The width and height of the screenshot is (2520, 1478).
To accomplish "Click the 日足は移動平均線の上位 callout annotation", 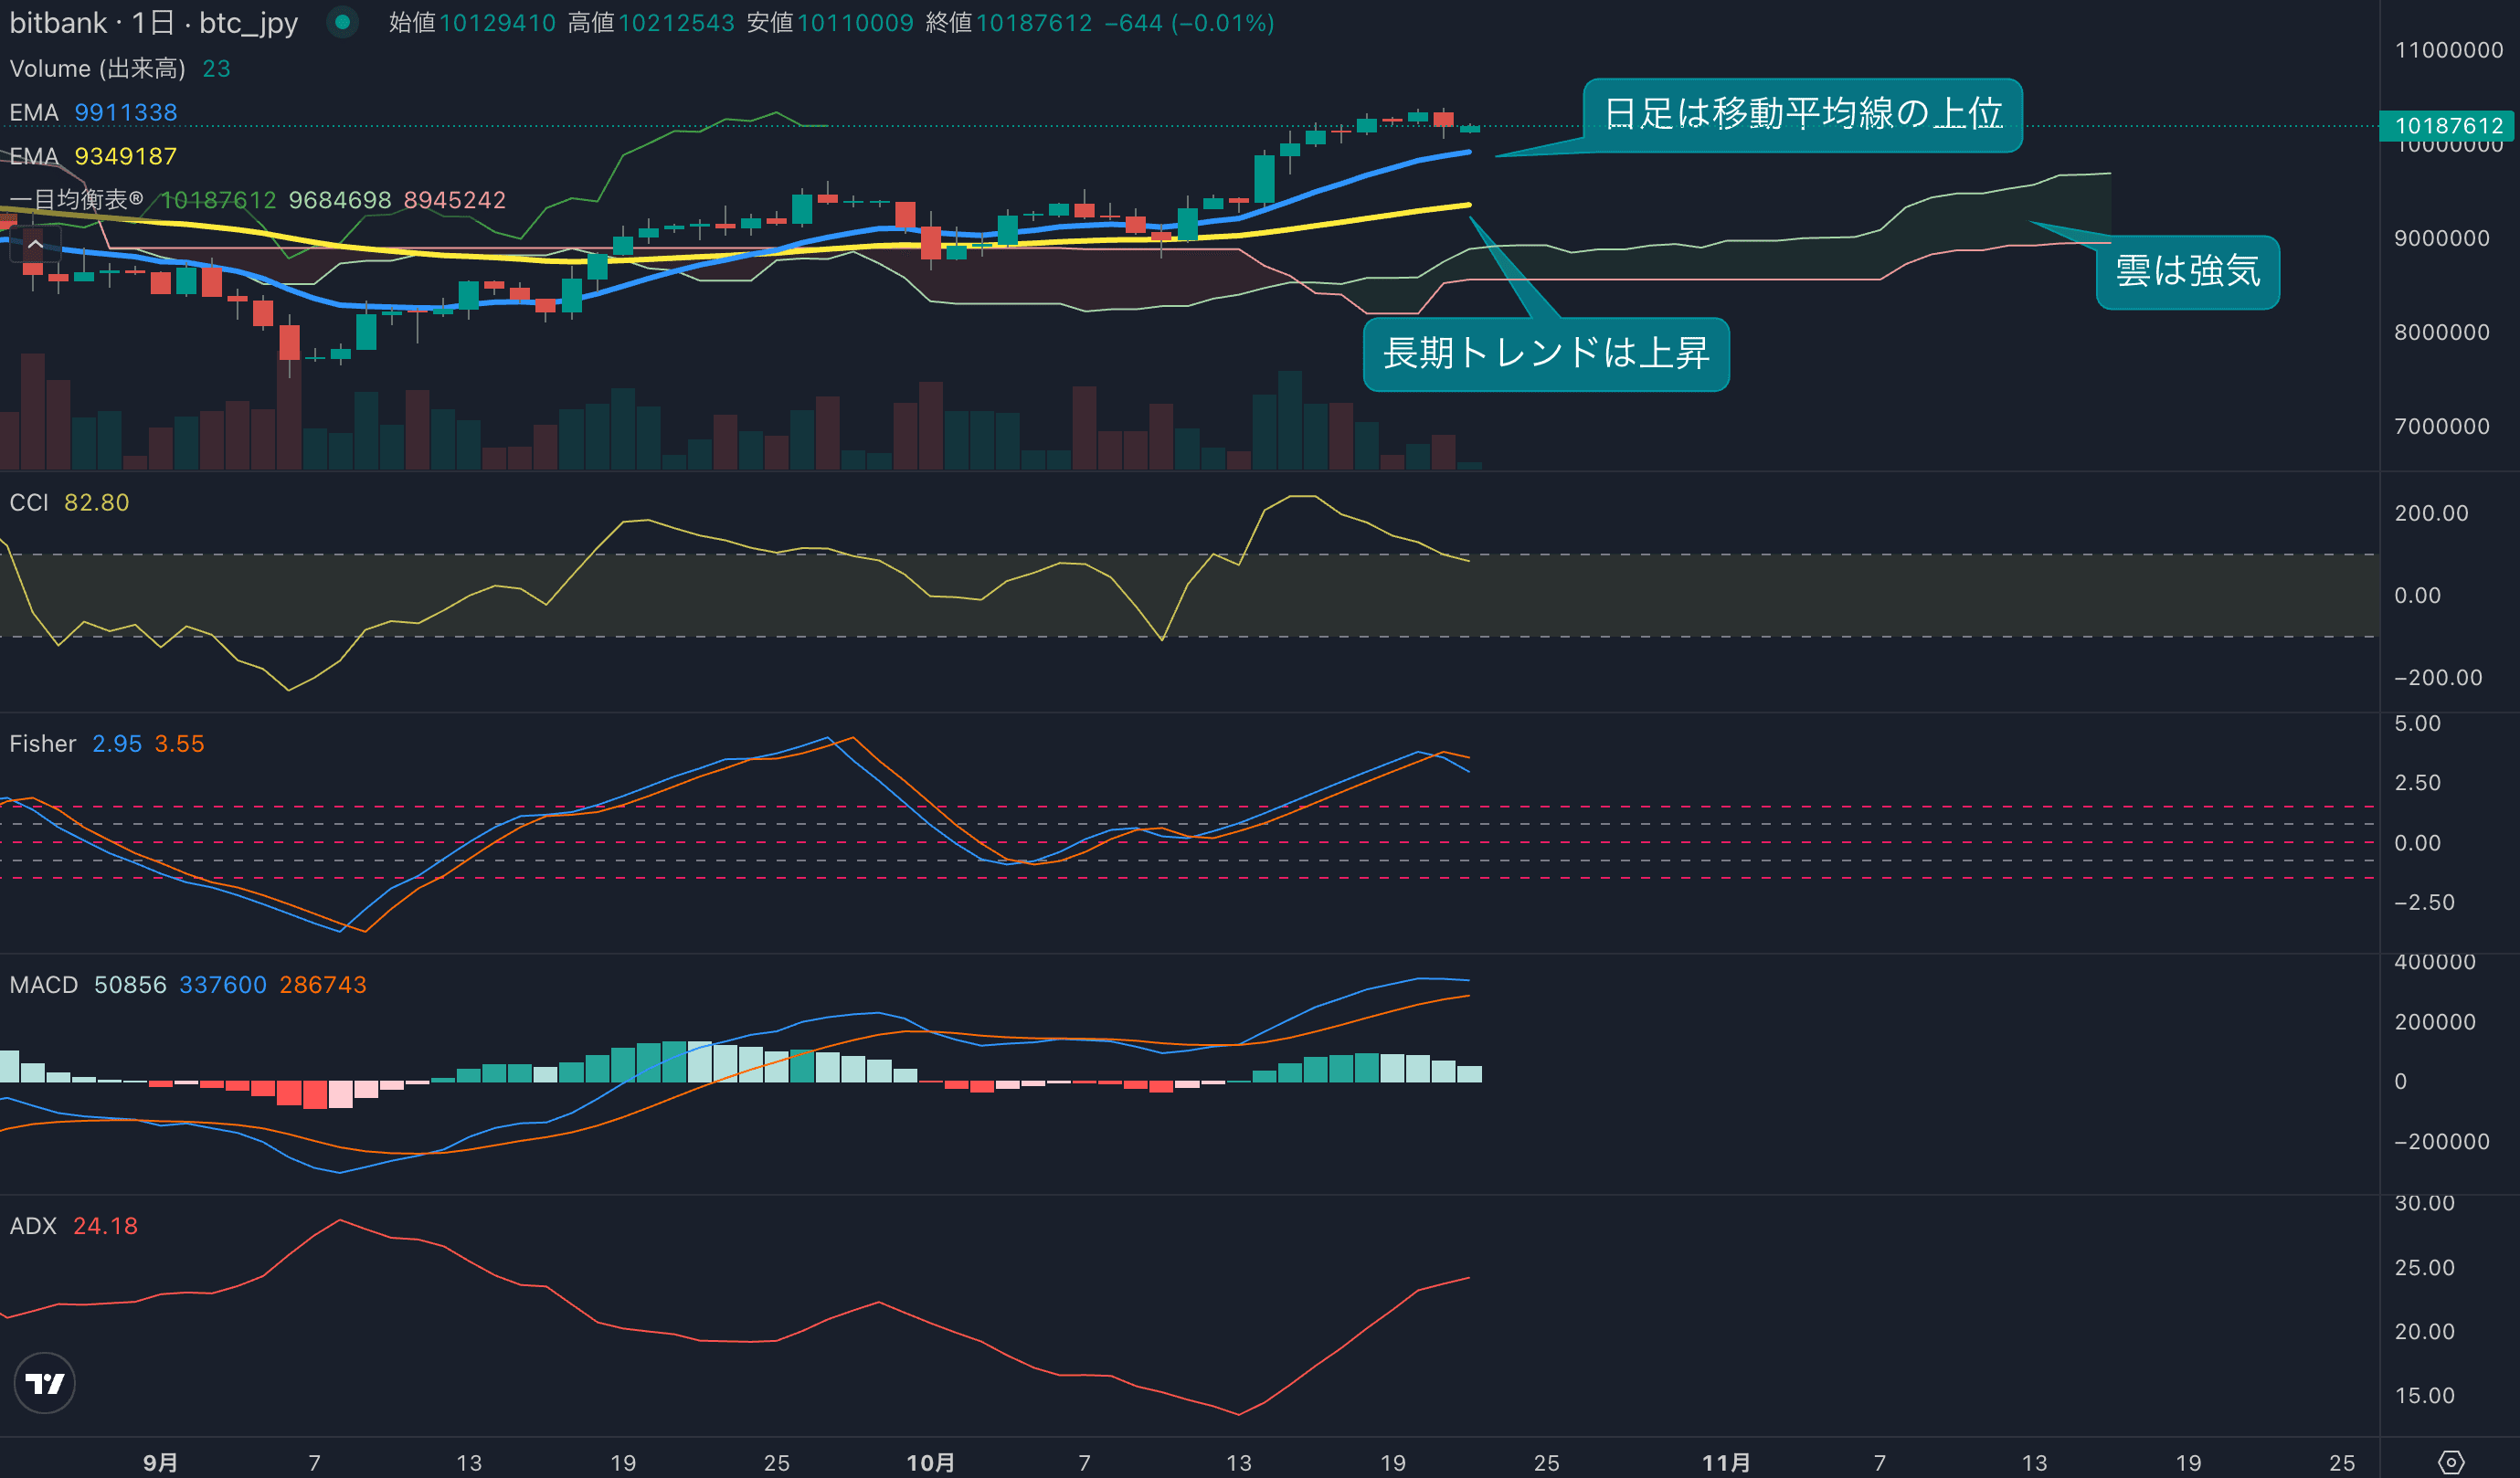I will [x=1802, y=114].
